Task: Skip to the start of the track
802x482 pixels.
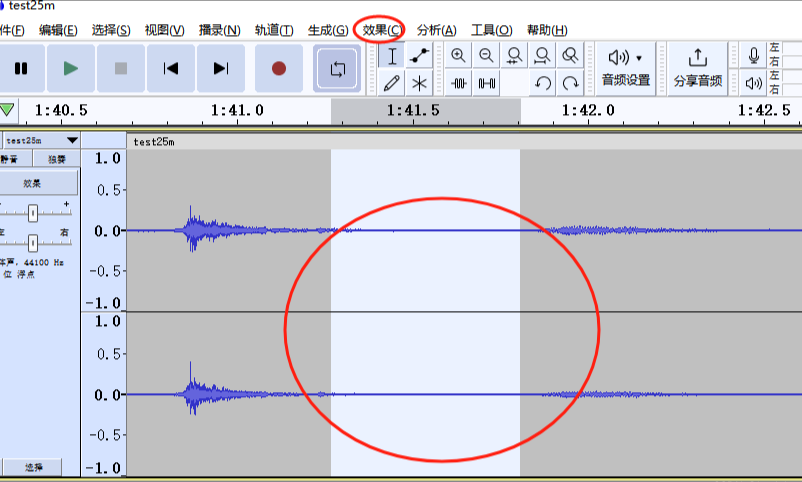Action: click(171, 69)
